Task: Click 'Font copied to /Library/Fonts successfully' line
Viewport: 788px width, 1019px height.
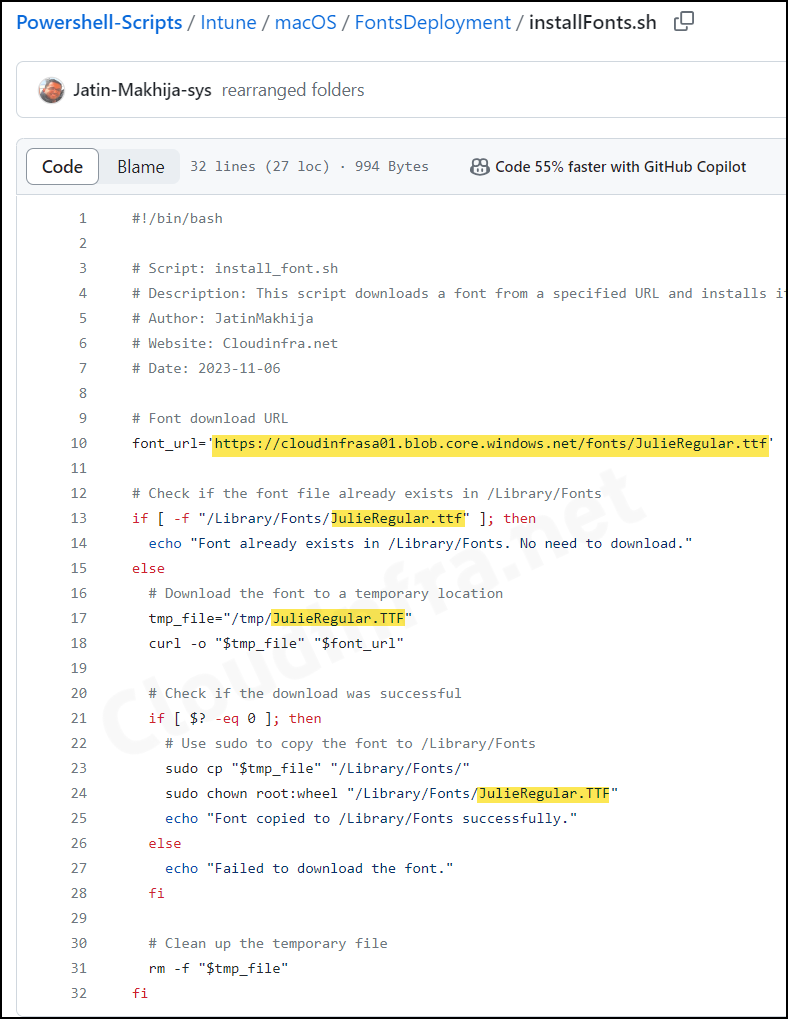Action: [x=371, y=818]
